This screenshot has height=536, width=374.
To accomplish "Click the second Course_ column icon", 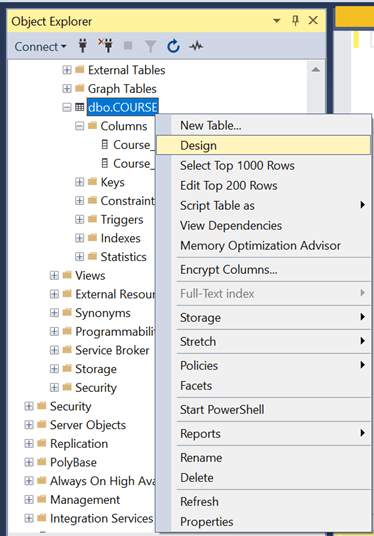I will [105, 163].
